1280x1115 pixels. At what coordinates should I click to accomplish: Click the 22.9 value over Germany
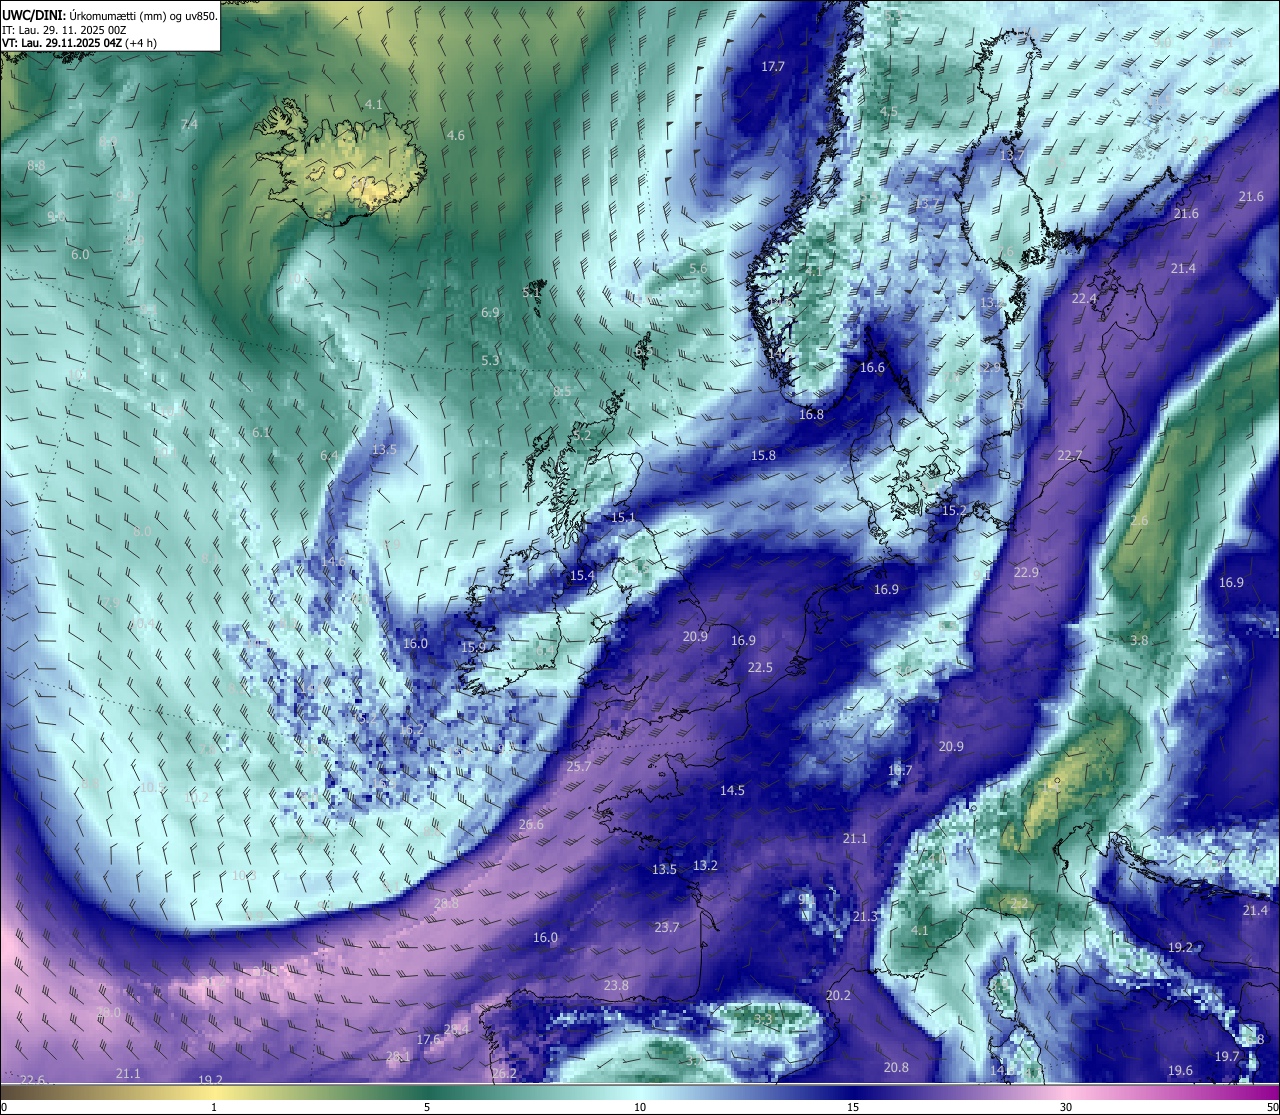pos(1026,573)
